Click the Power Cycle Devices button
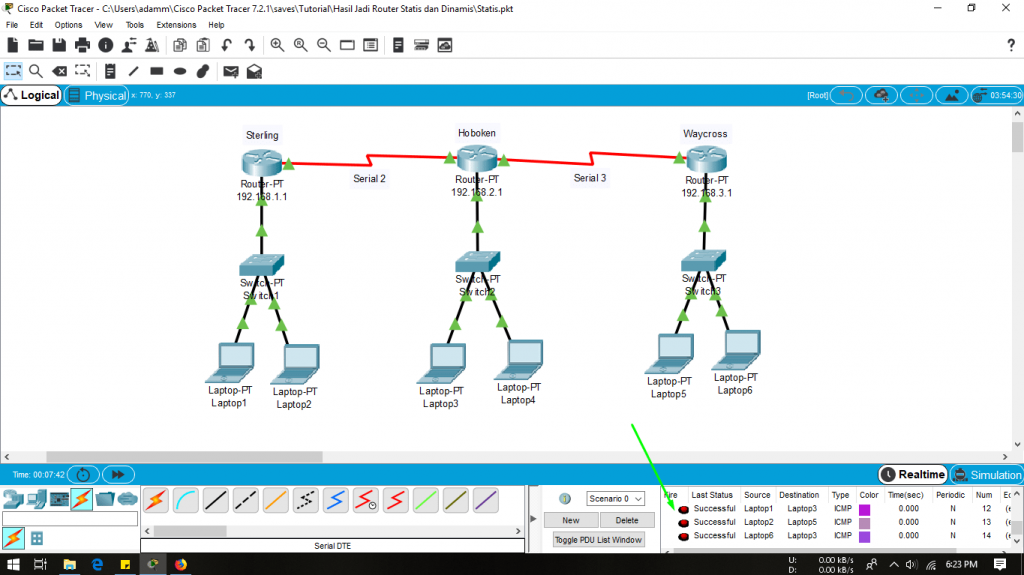This screenshot has height=575, width=1024. pyautogui.click(x=83, y=474)
